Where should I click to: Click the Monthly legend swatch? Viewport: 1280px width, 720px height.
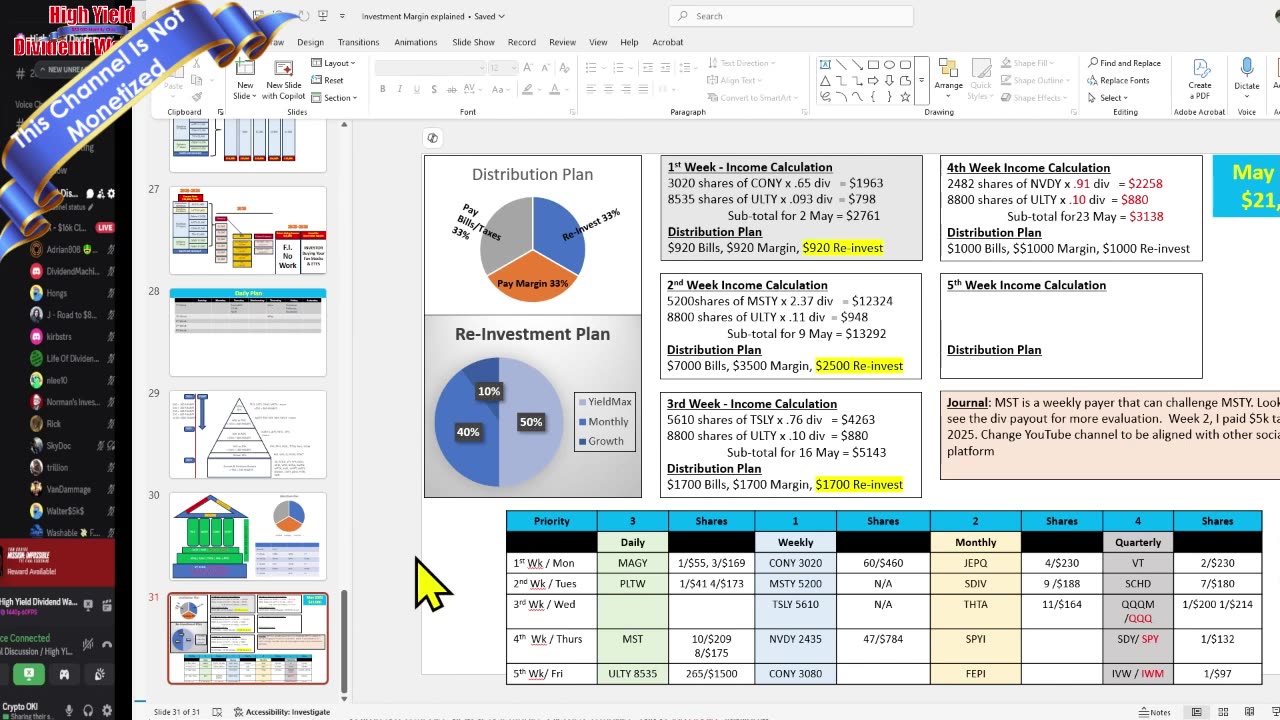point(583,422)
